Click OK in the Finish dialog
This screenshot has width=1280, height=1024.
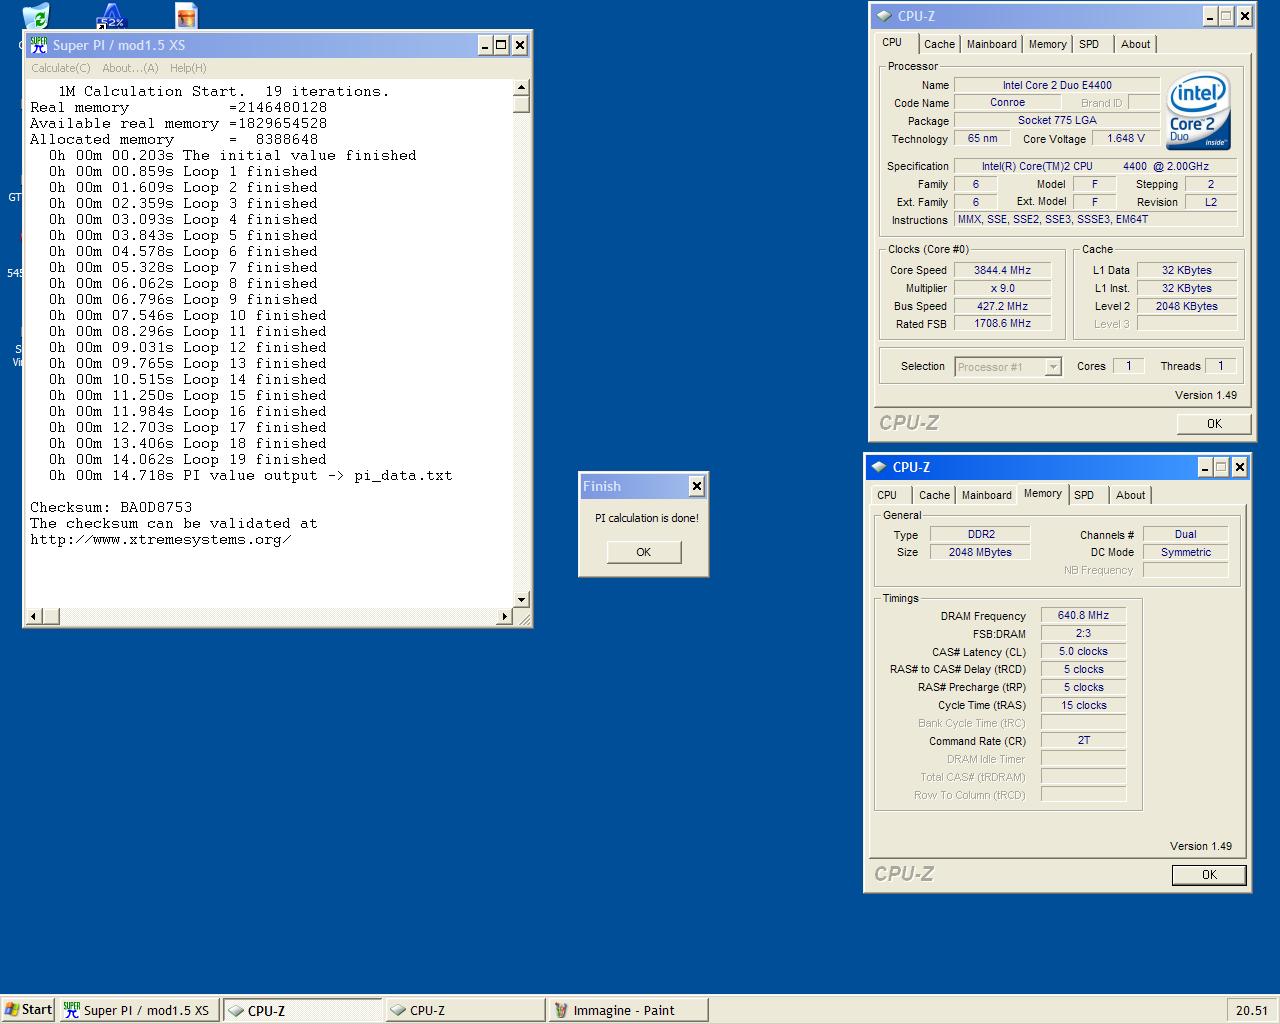click(x=643, y=552)
